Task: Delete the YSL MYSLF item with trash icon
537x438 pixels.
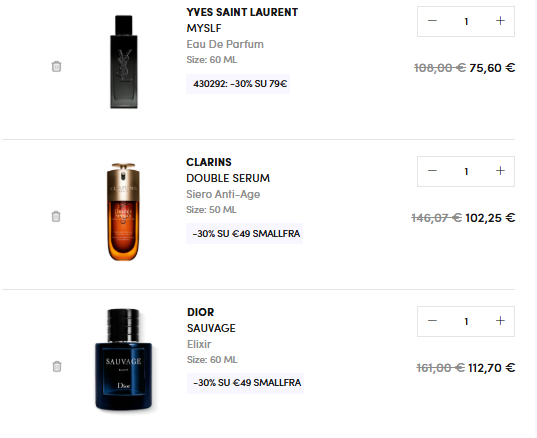Action: [57, 66]
